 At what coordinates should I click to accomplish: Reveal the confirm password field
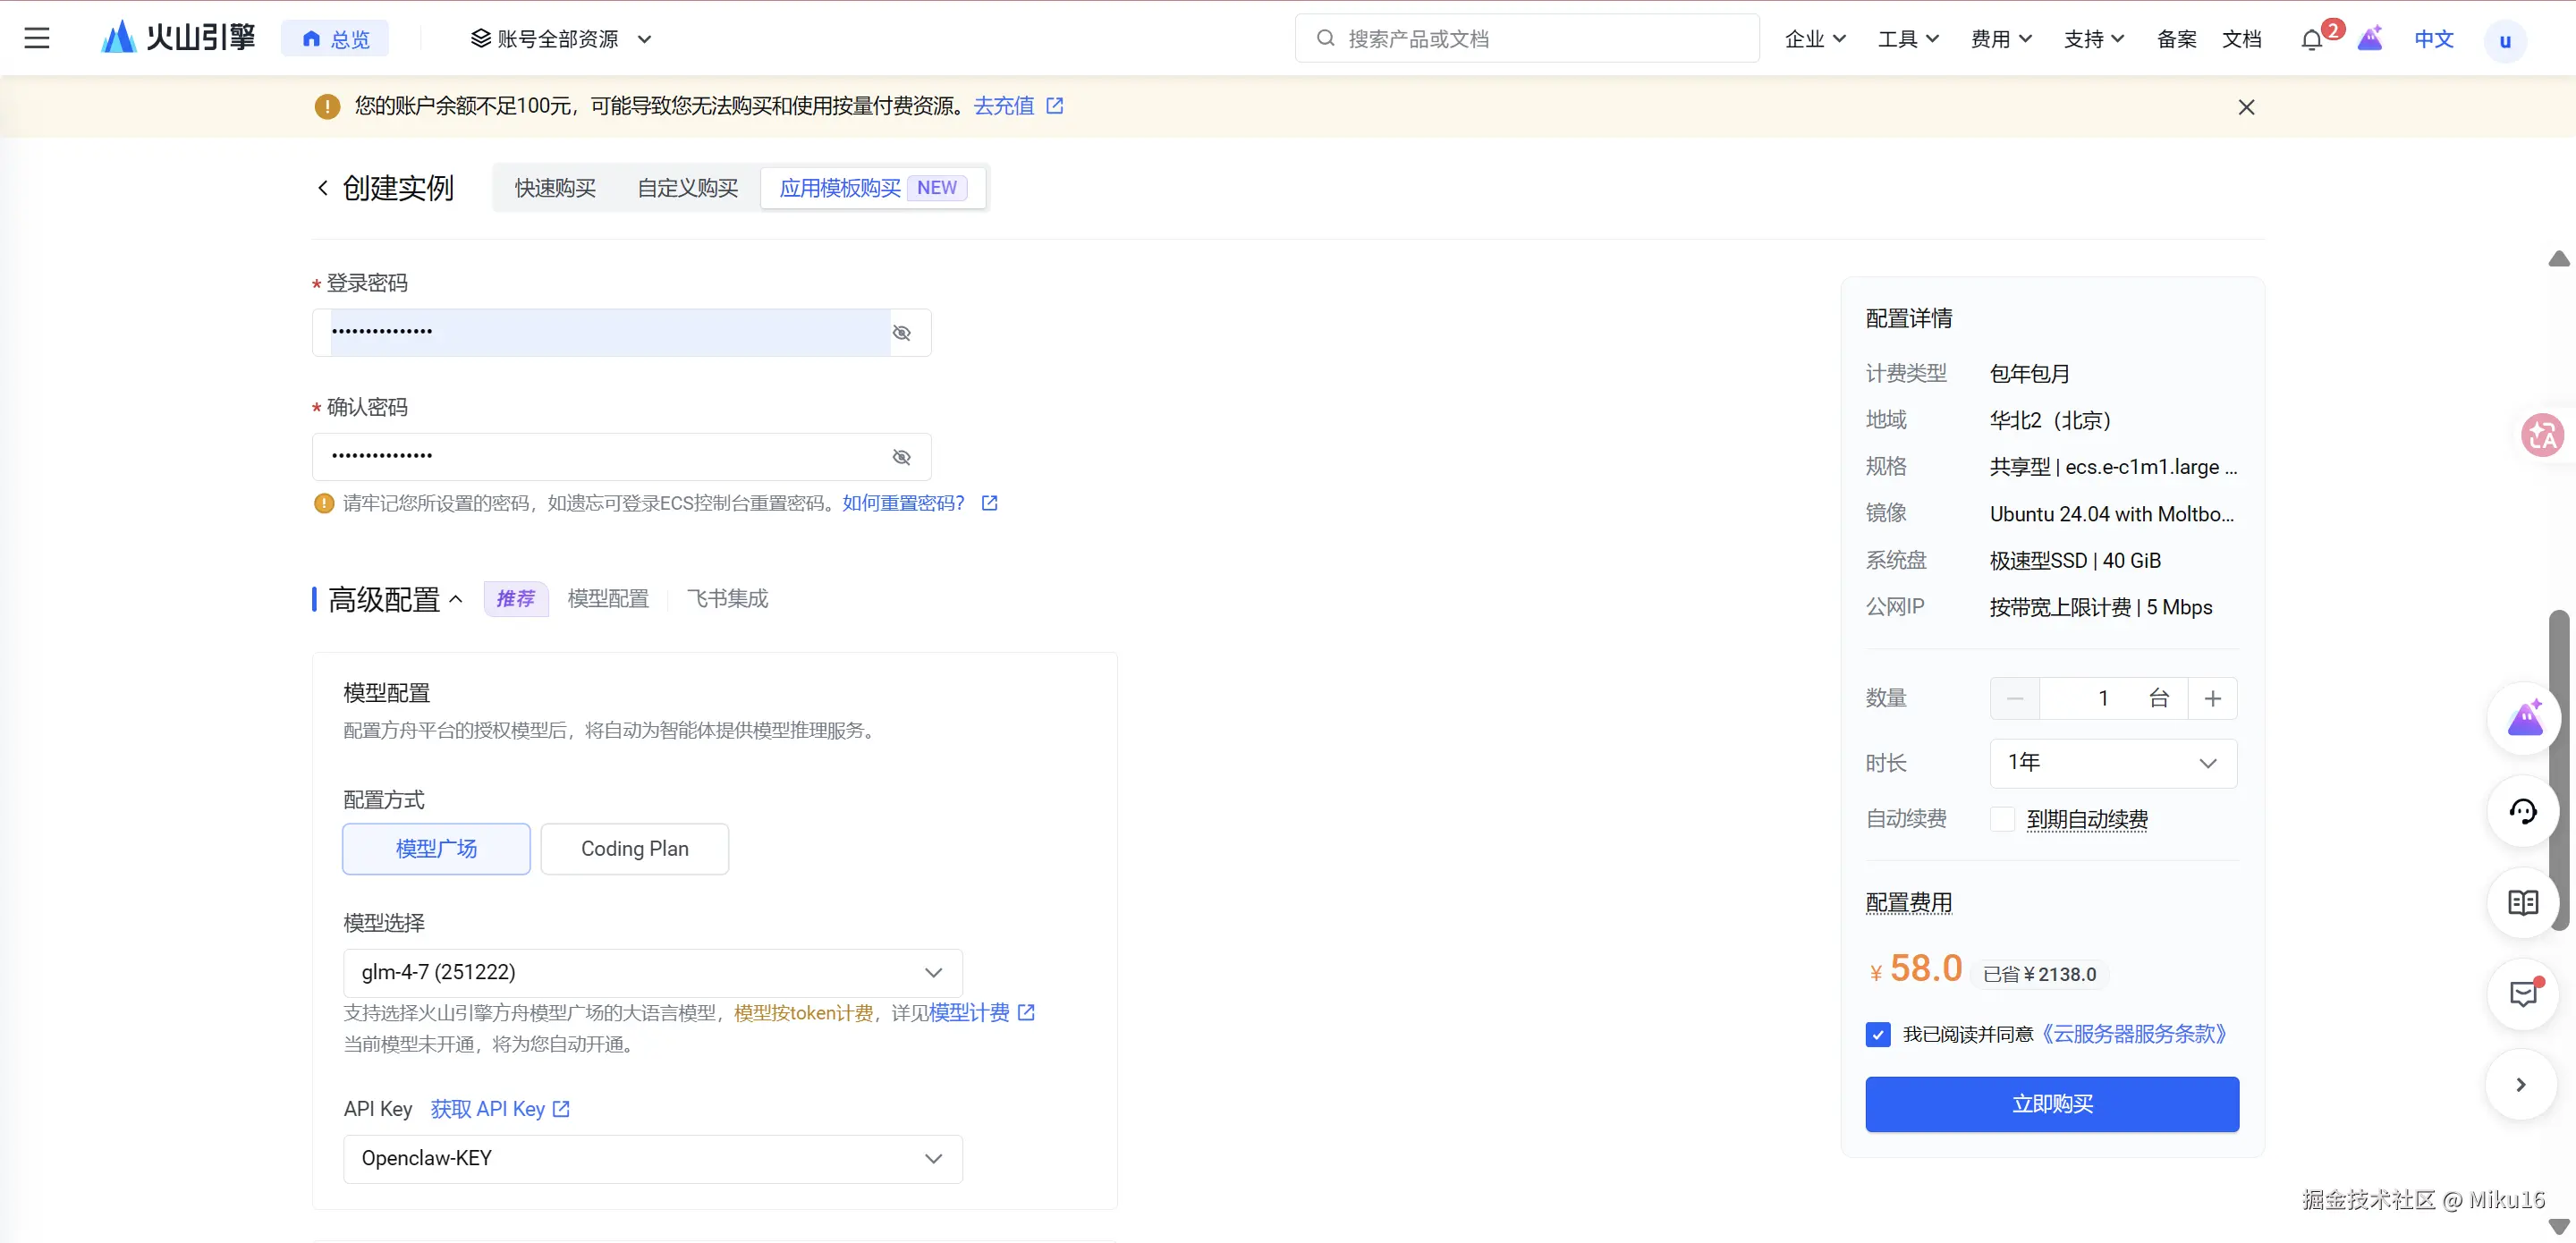tap(901, 457)
